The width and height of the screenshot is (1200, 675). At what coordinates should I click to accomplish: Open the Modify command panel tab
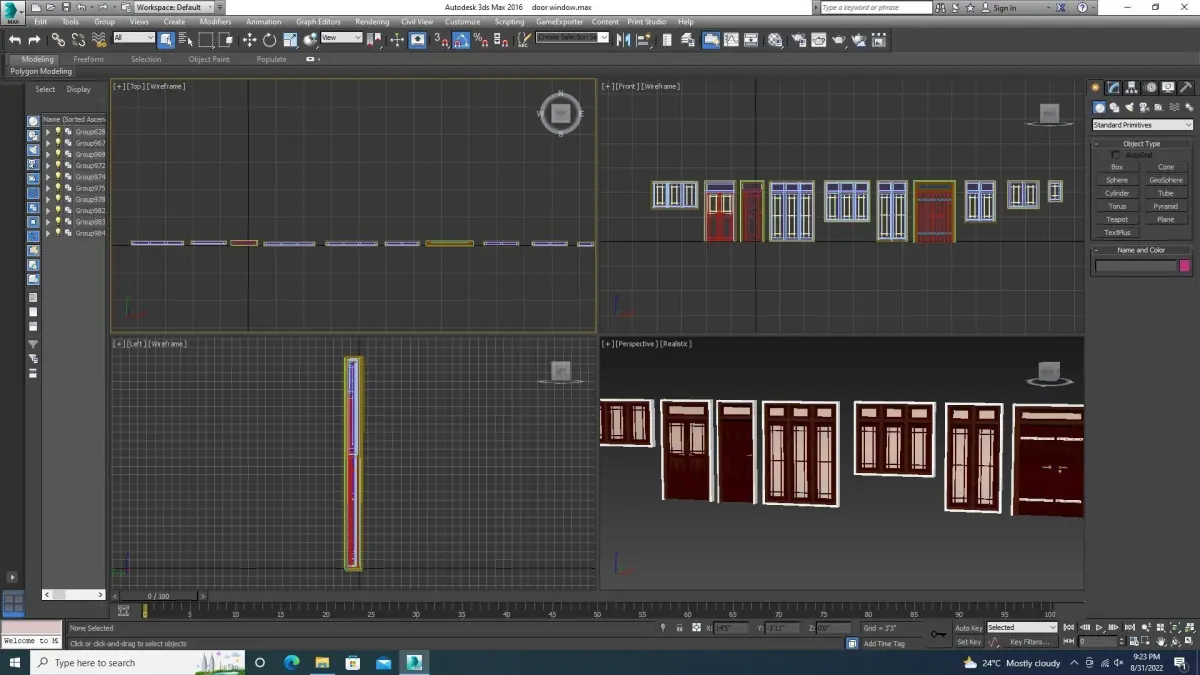click(1114, 88)
